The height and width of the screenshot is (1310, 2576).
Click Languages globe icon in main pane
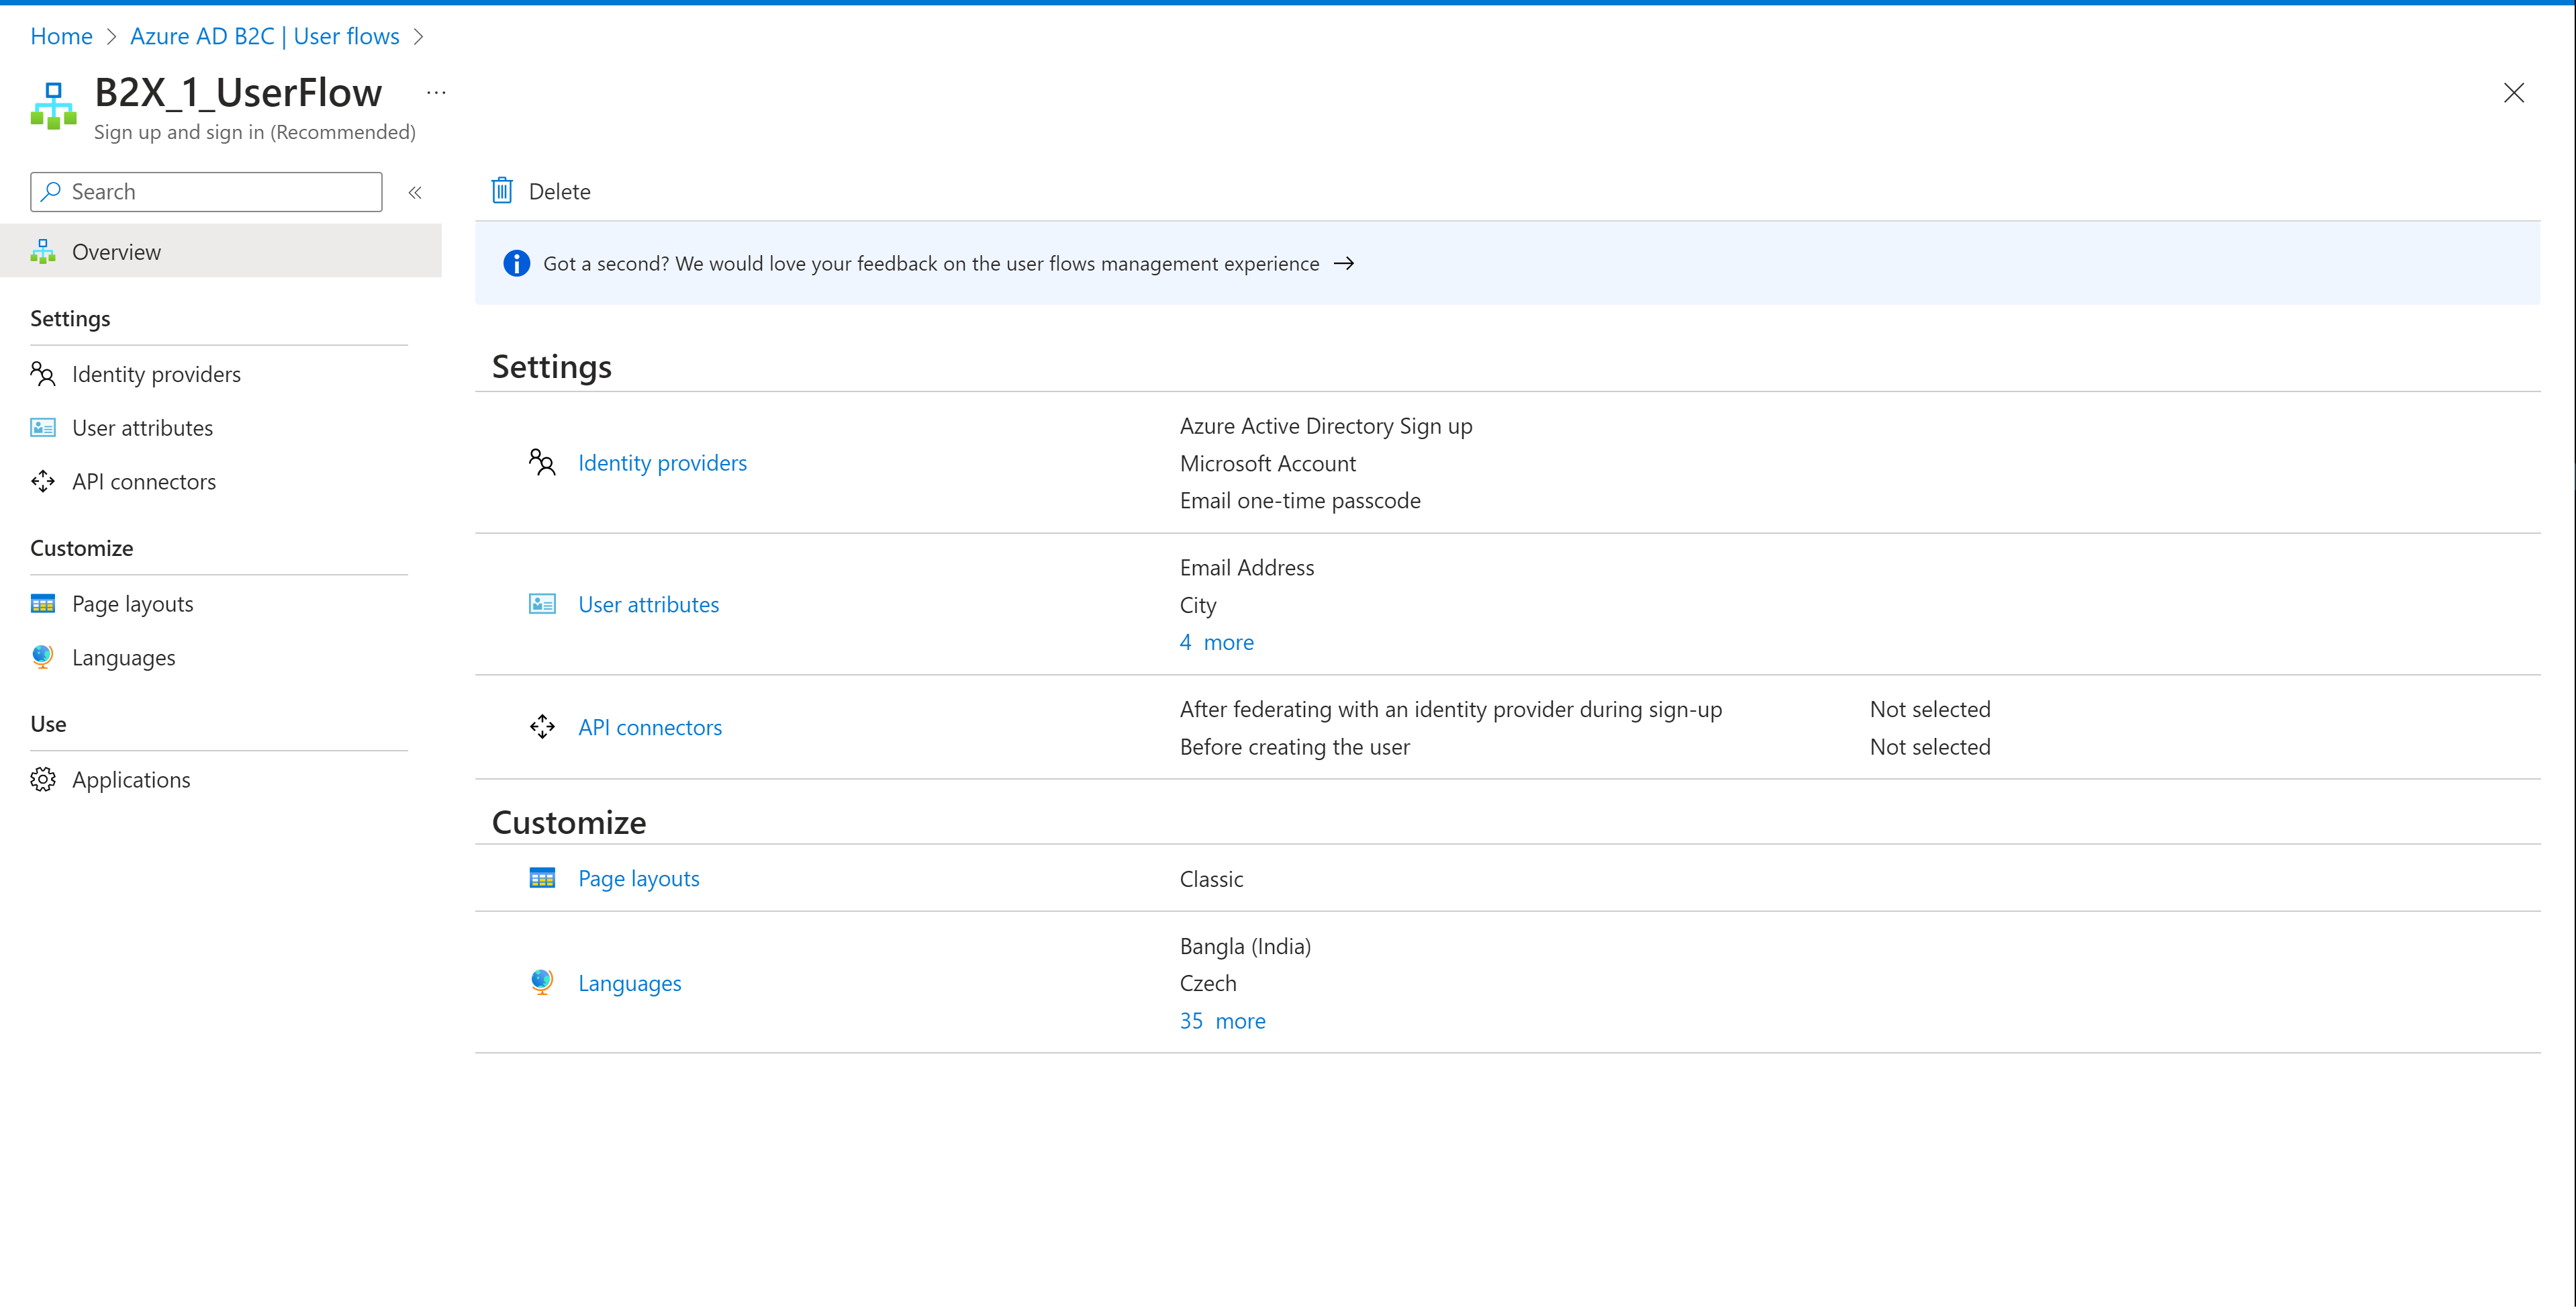[542, 982]
